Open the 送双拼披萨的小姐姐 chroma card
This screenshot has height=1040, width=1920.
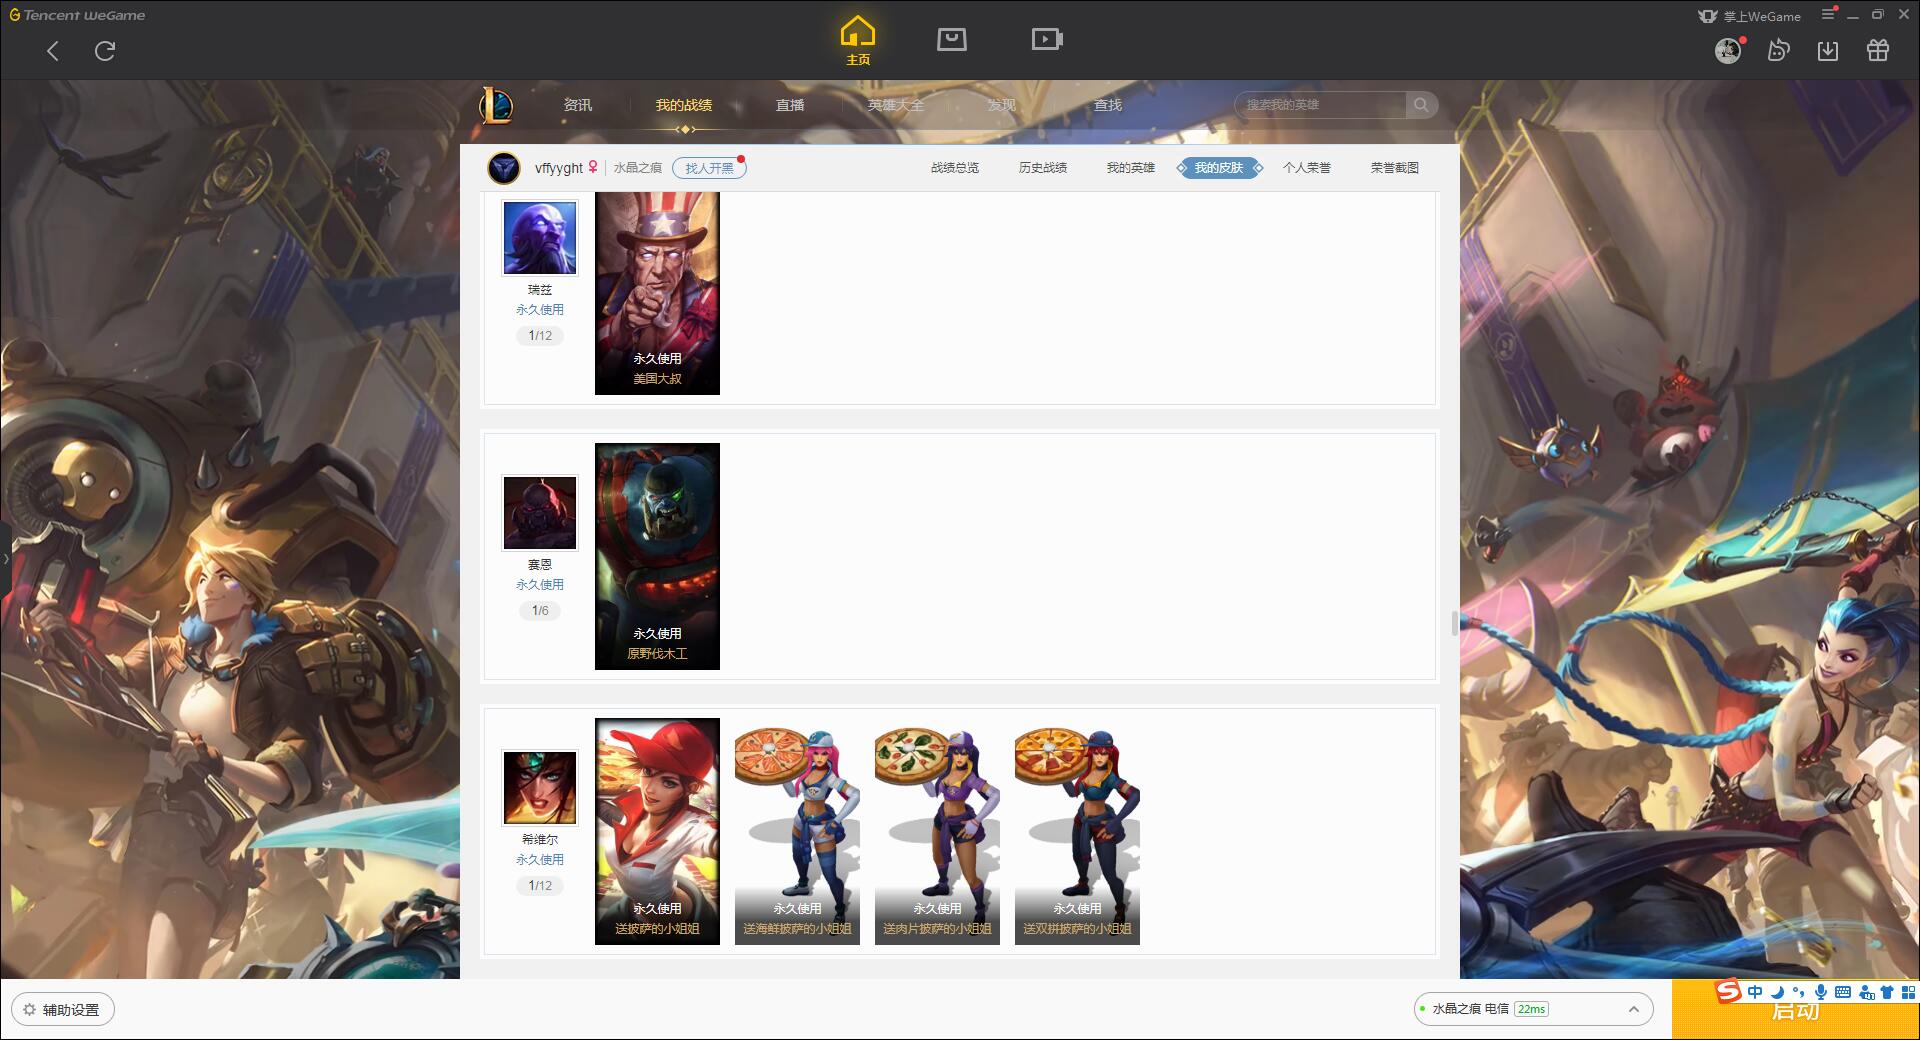(1077, 831)
